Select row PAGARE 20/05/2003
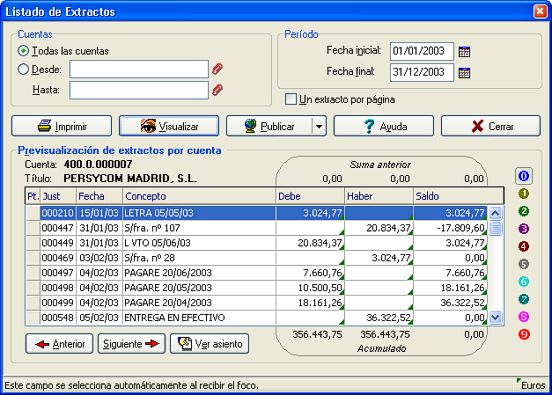This screenshot has height=395, width=552. pos(257,288)
